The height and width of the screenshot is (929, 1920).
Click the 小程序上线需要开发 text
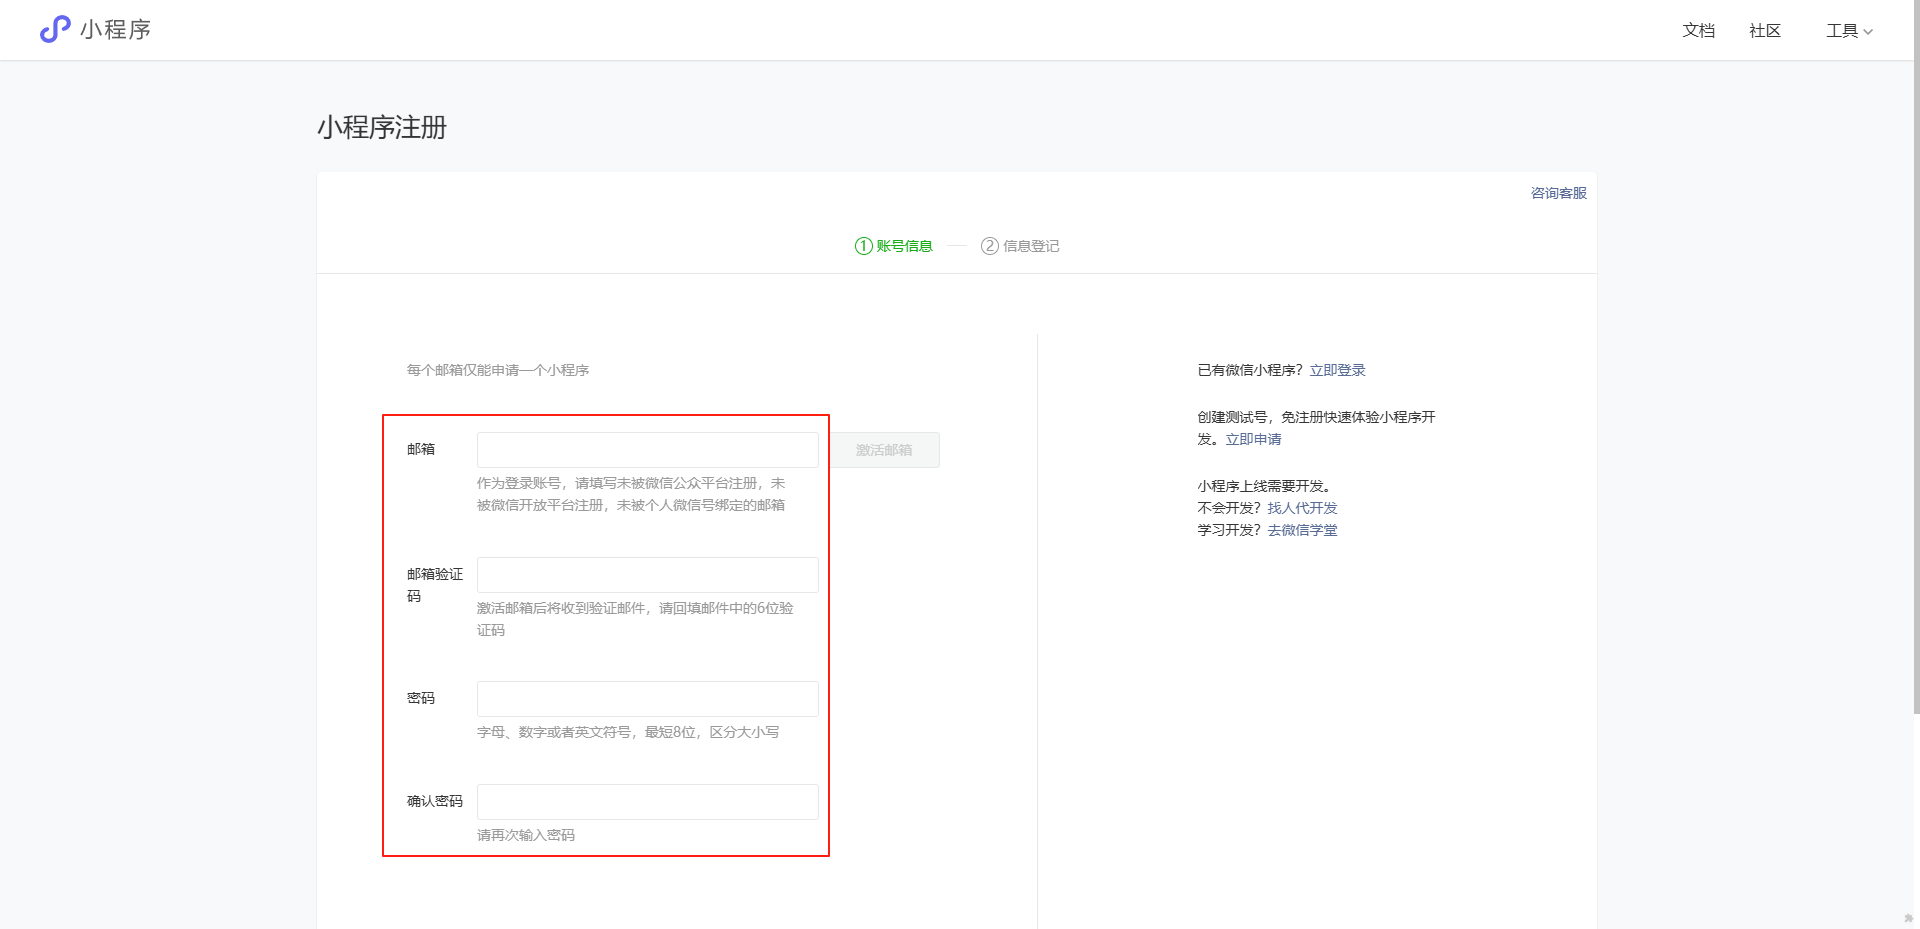point(1264,486)
